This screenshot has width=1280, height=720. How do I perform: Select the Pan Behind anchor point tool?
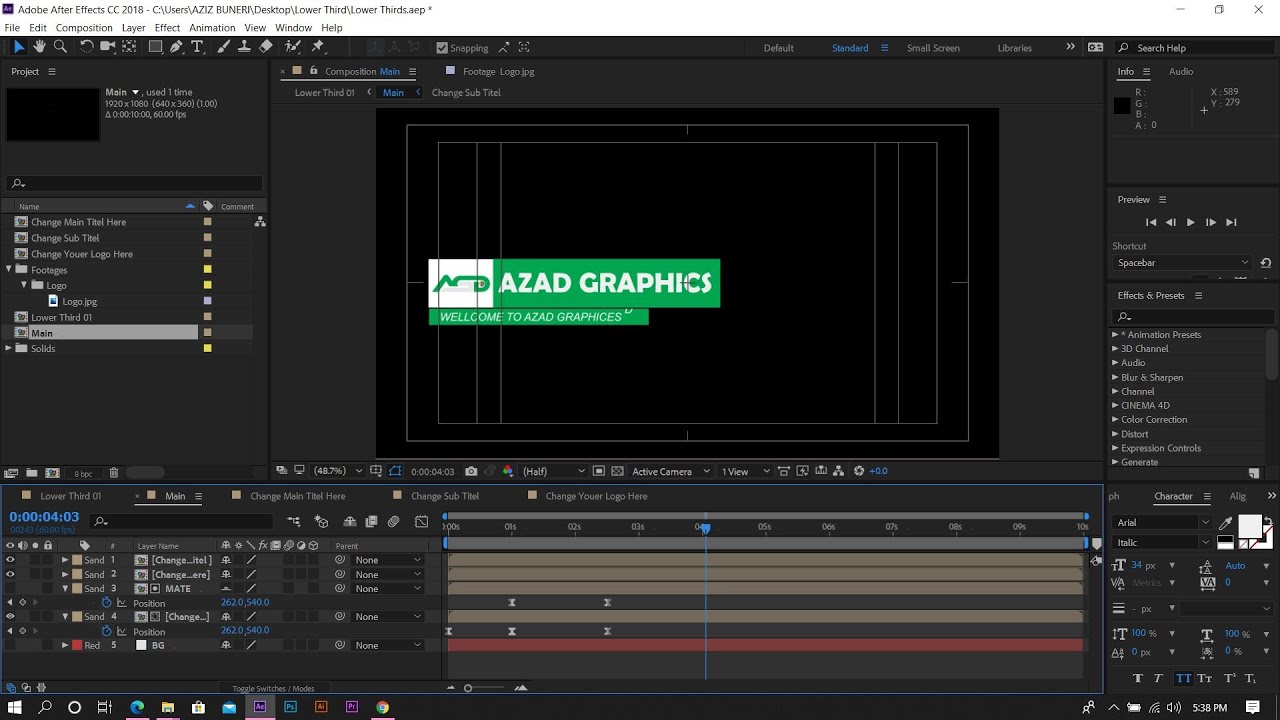coord(129,47)
